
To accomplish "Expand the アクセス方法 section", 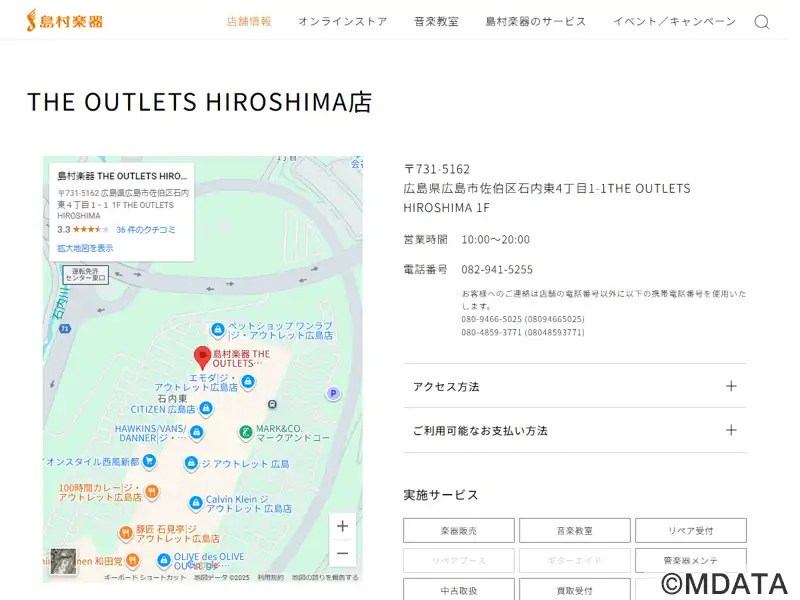I will pyautogui.click(x=575, y=386).
